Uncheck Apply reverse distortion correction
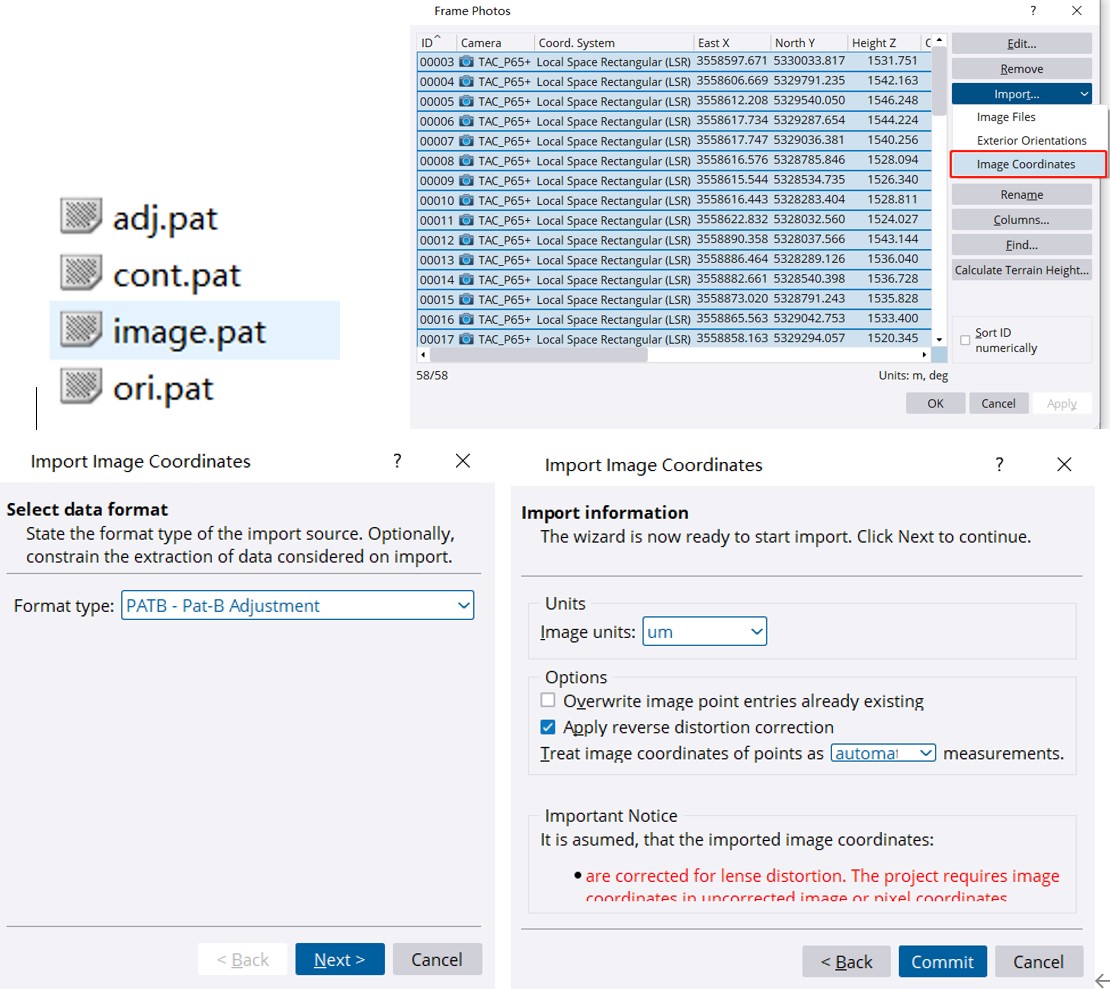Screen dimensions: 1110x989 click(548, 727)
